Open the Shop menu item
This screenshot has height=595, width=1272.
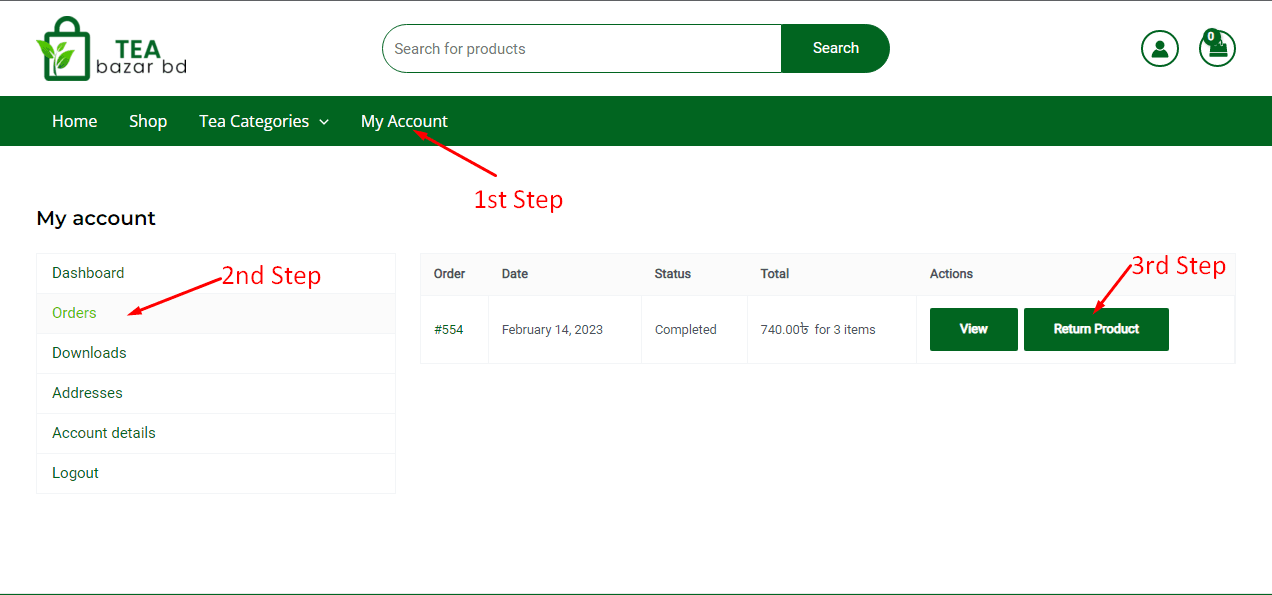coord(148,121)
